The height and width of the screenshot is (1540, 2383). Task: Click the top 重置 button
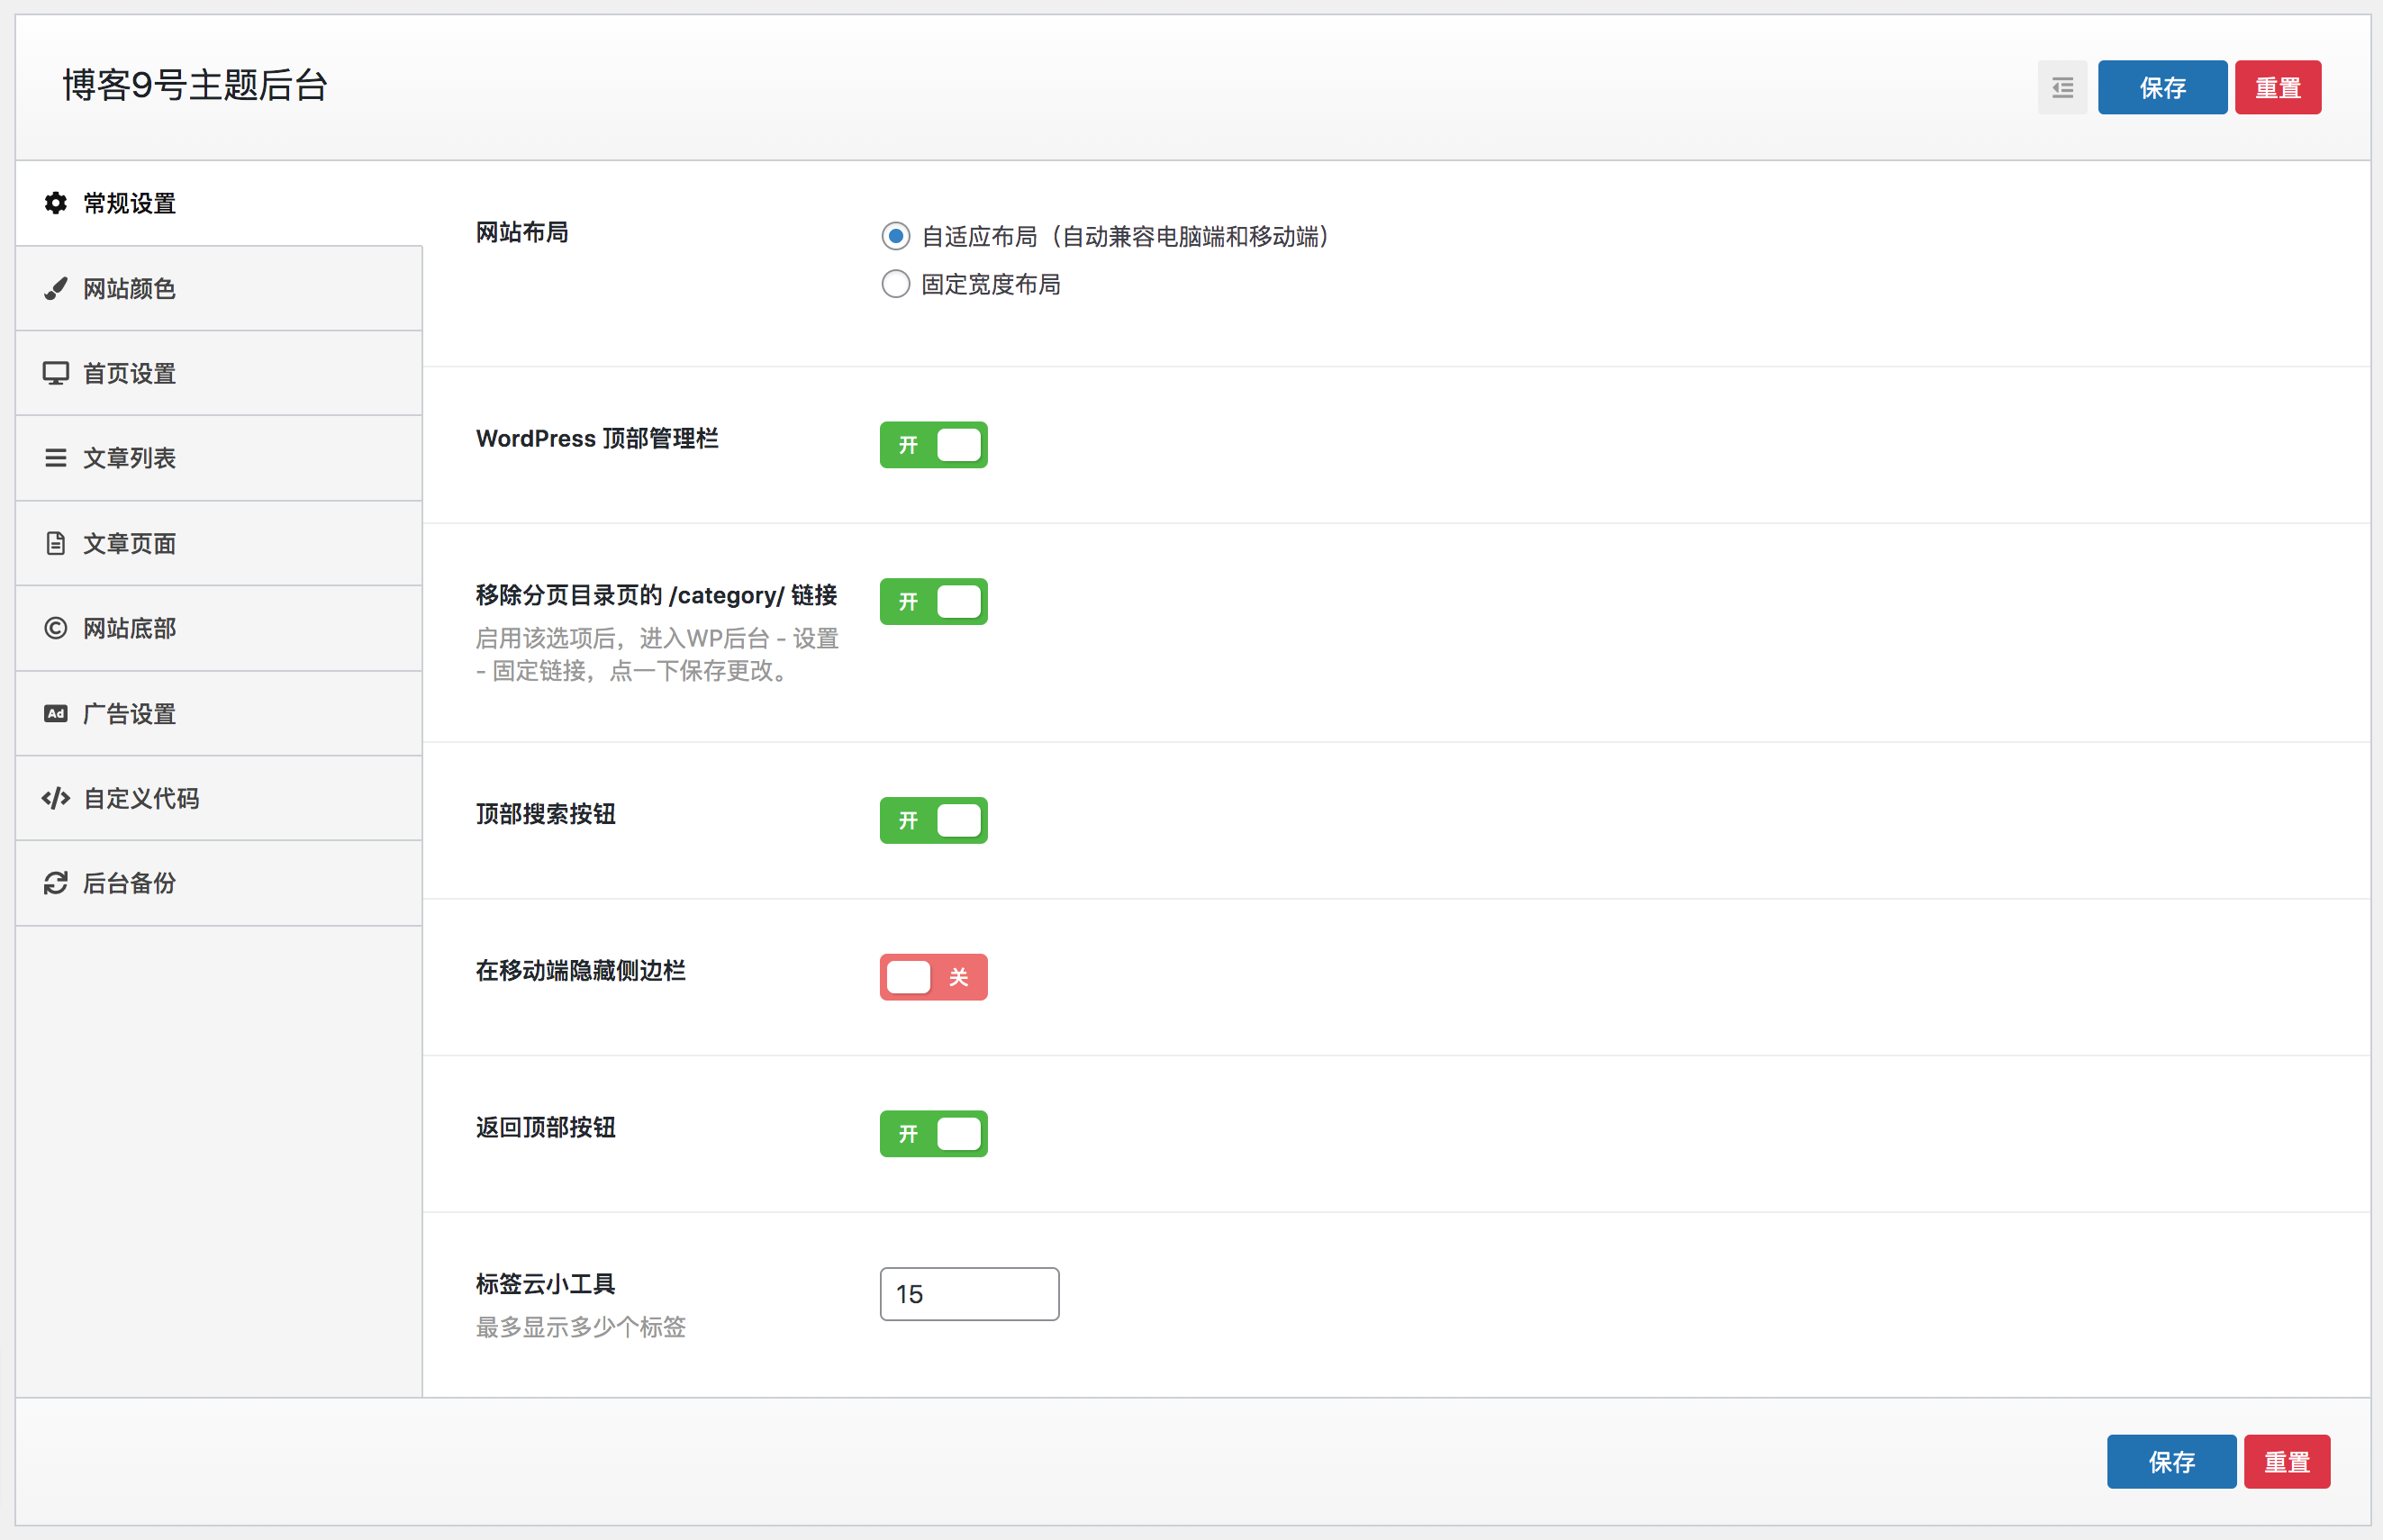coord(2278,88)
